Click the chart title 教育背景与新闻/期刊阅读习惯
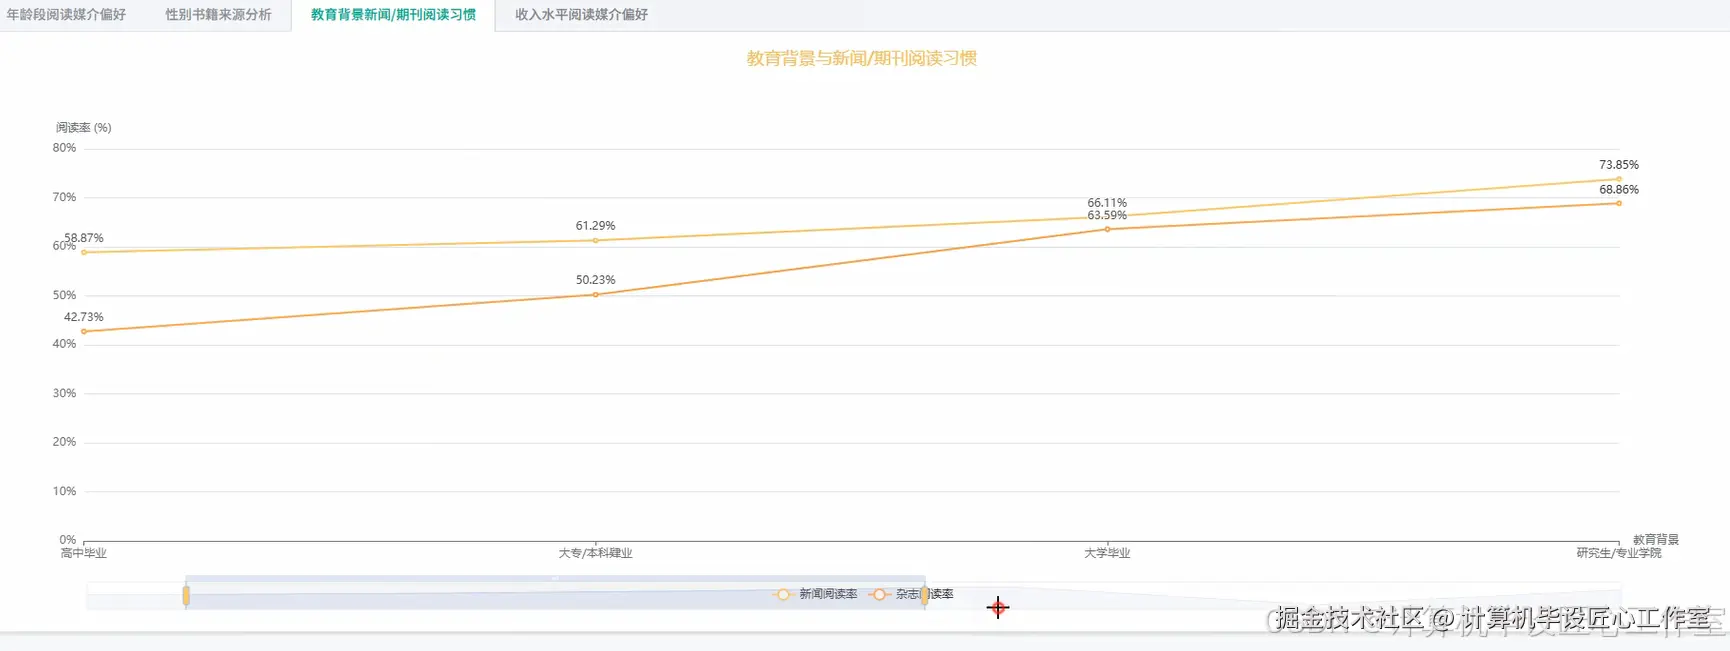The image size is (1730, 651). pos(861,58)
